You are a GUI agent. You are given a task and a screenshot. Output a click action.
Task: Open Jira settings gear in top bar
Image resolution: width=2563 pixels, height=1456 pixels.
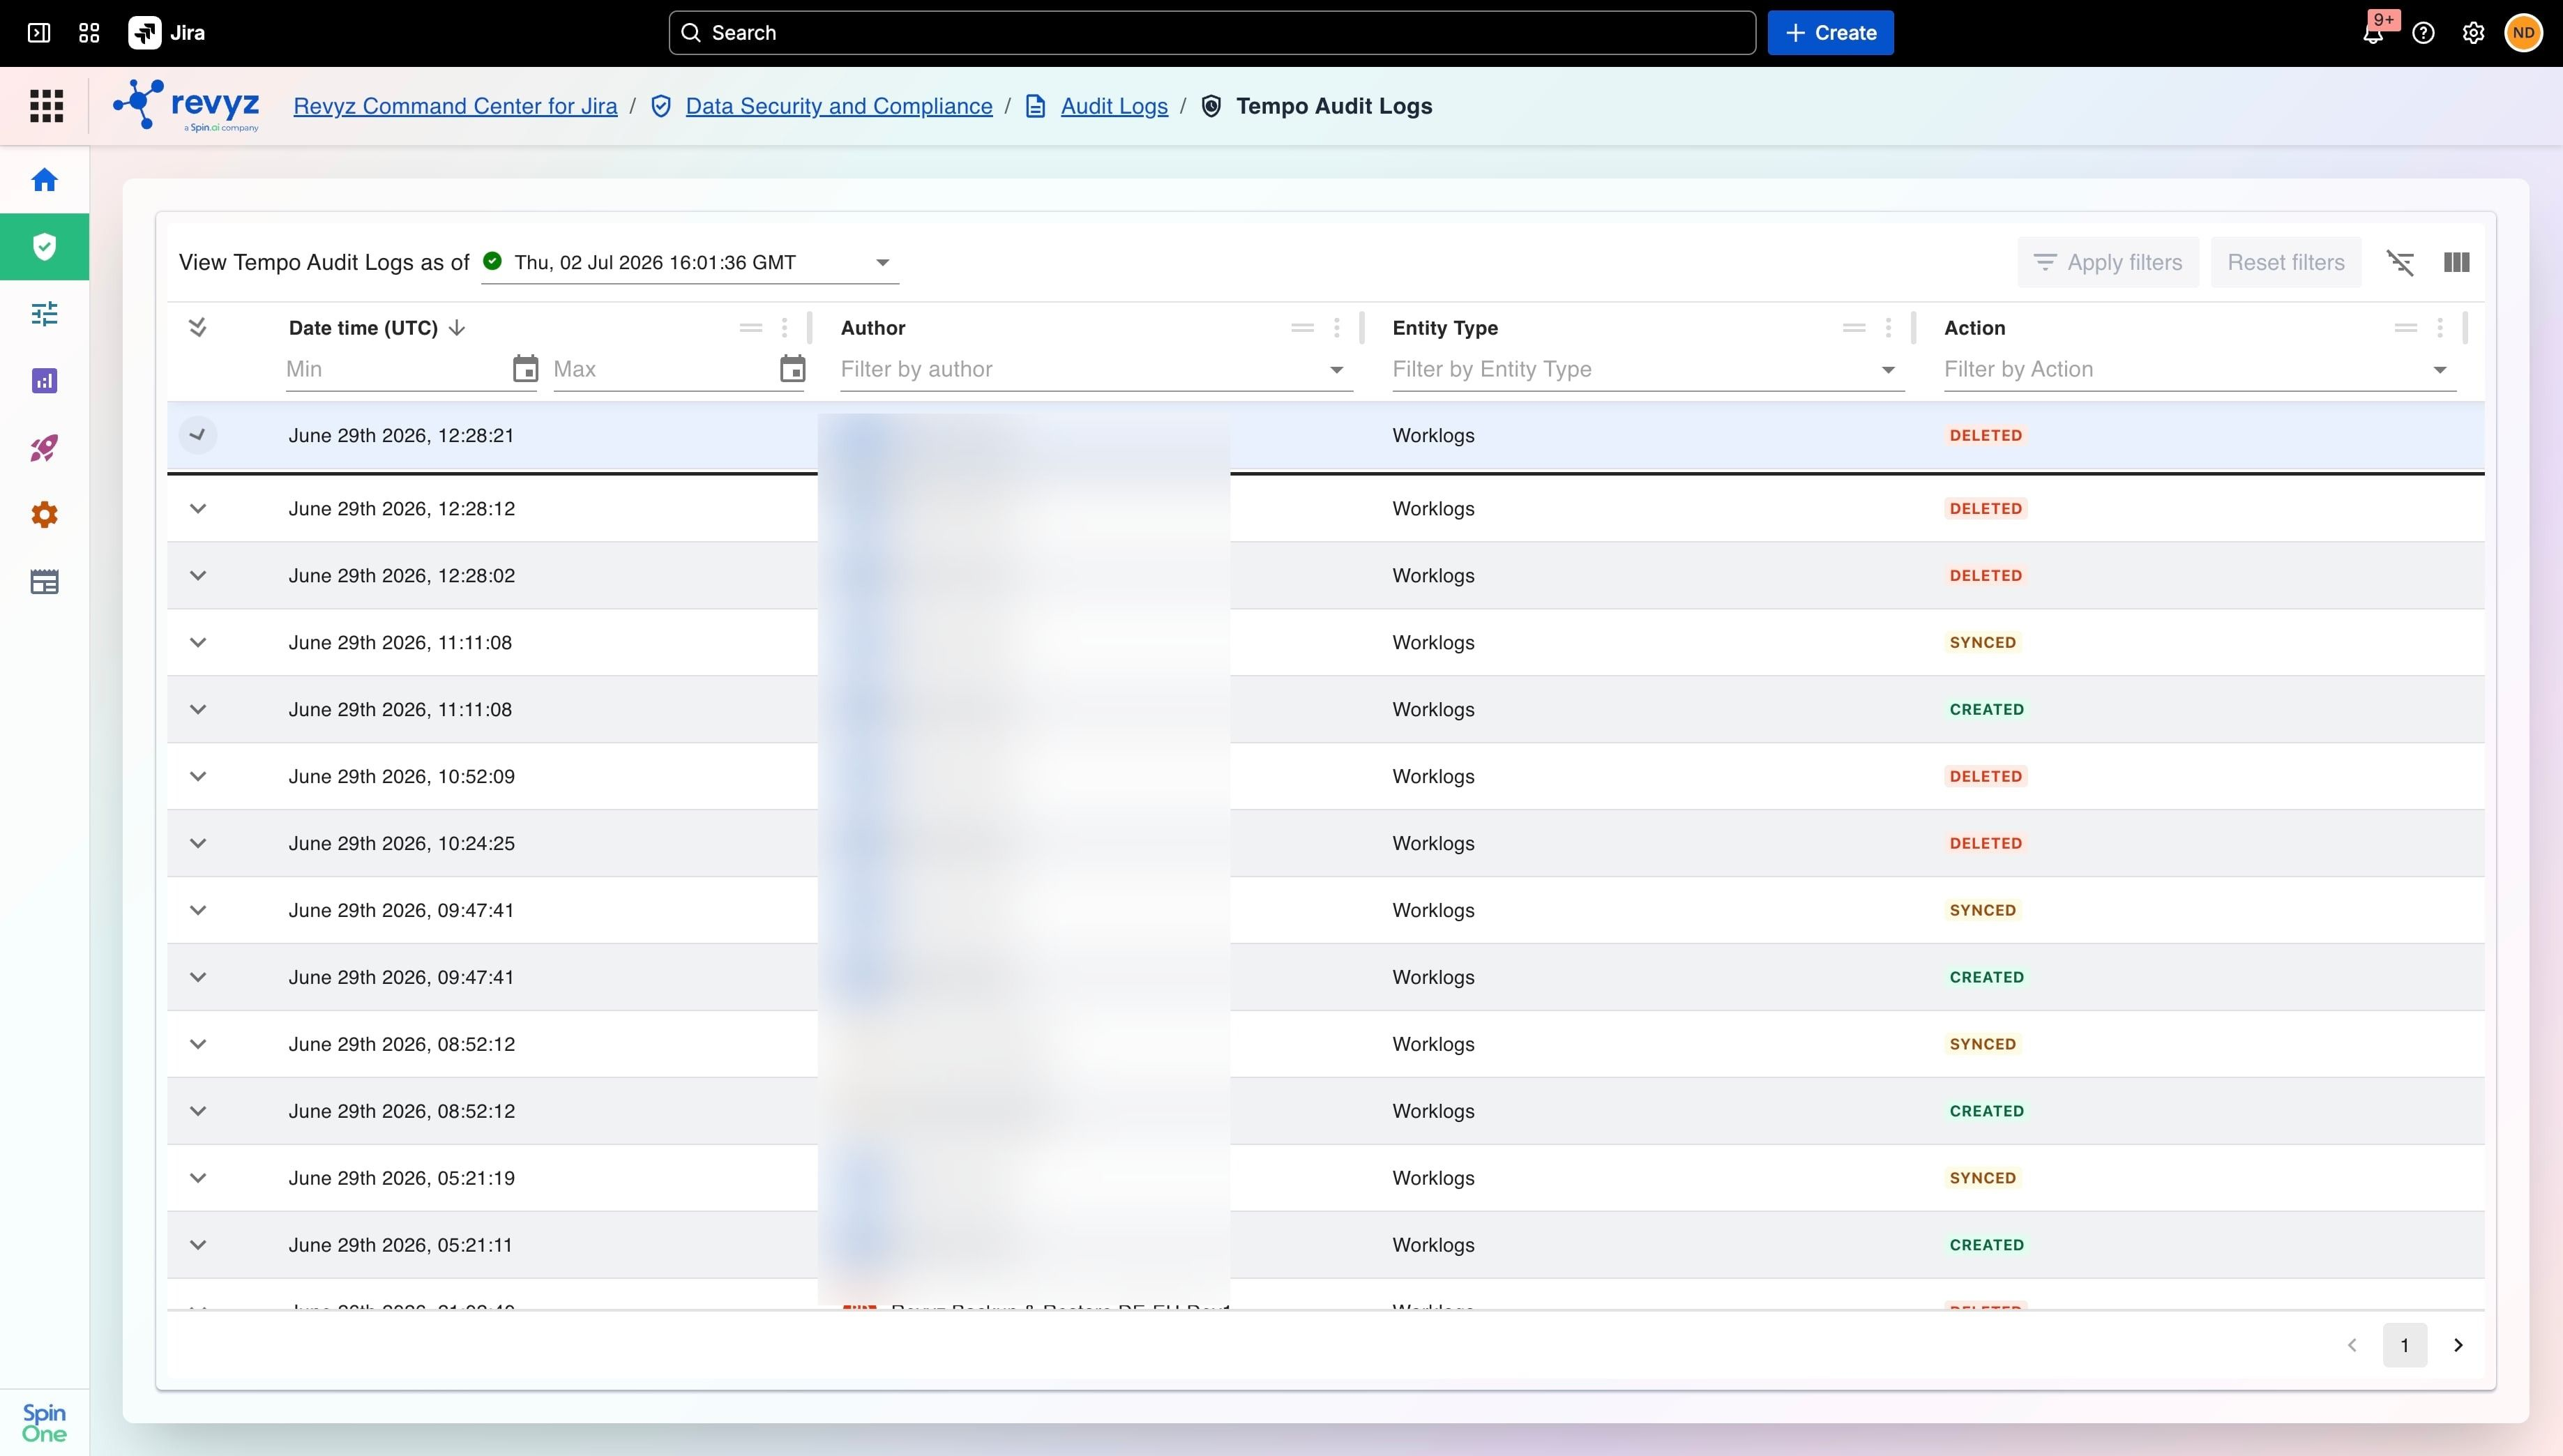2473,33
